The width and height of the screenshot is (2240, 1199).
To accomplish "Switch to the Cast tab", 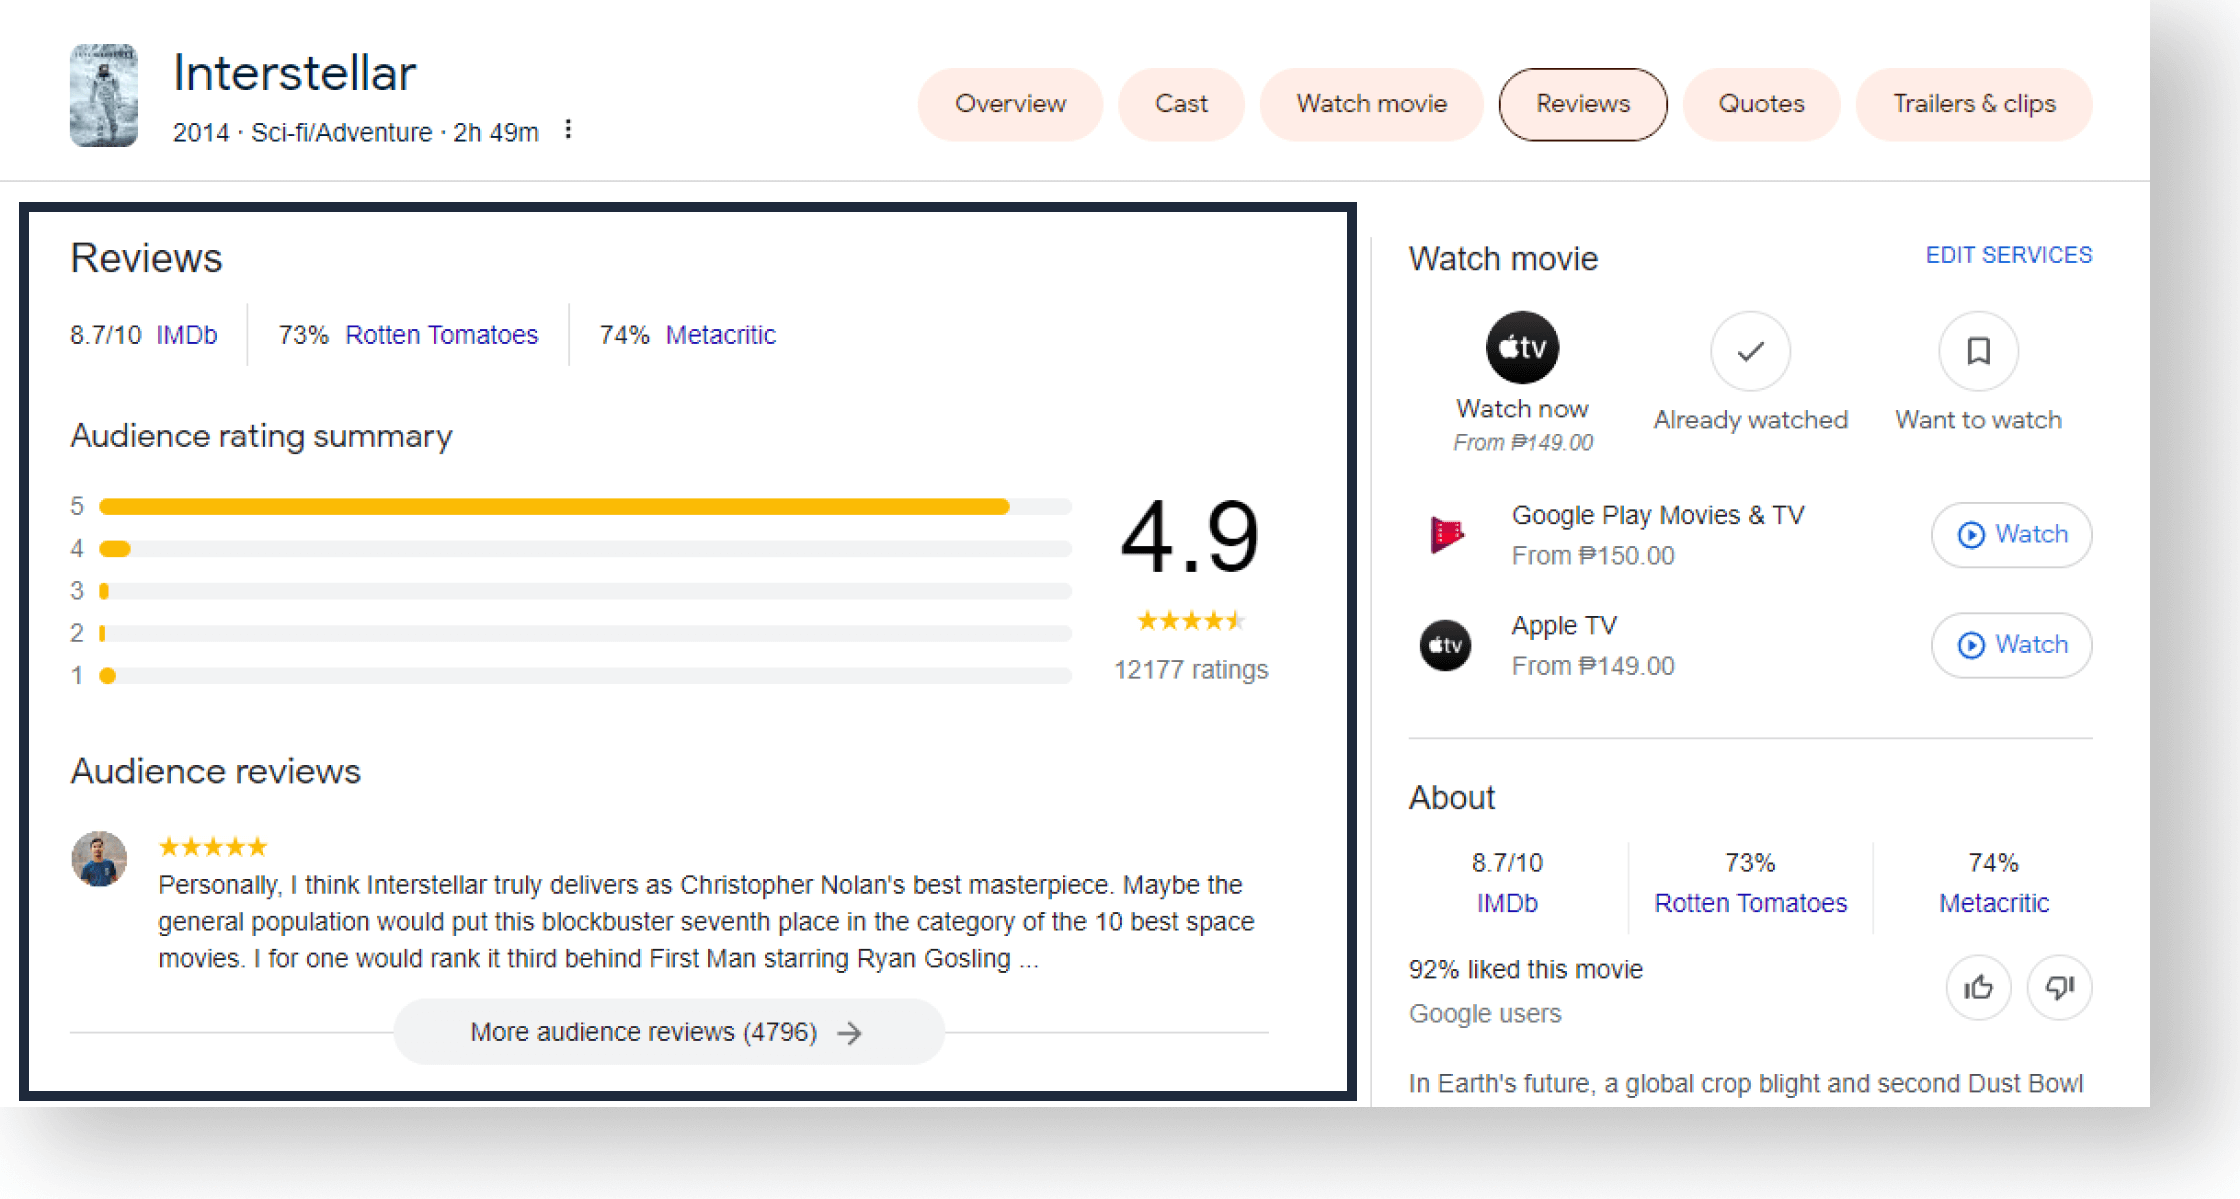I will (1181, 103).
